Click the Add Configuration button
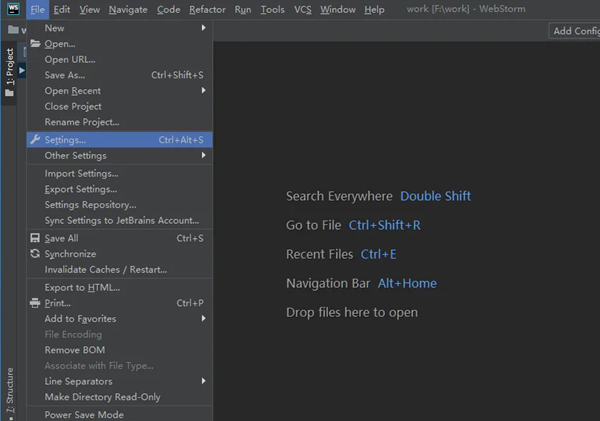This screenshot has width=600, height=421. point(574,31)
